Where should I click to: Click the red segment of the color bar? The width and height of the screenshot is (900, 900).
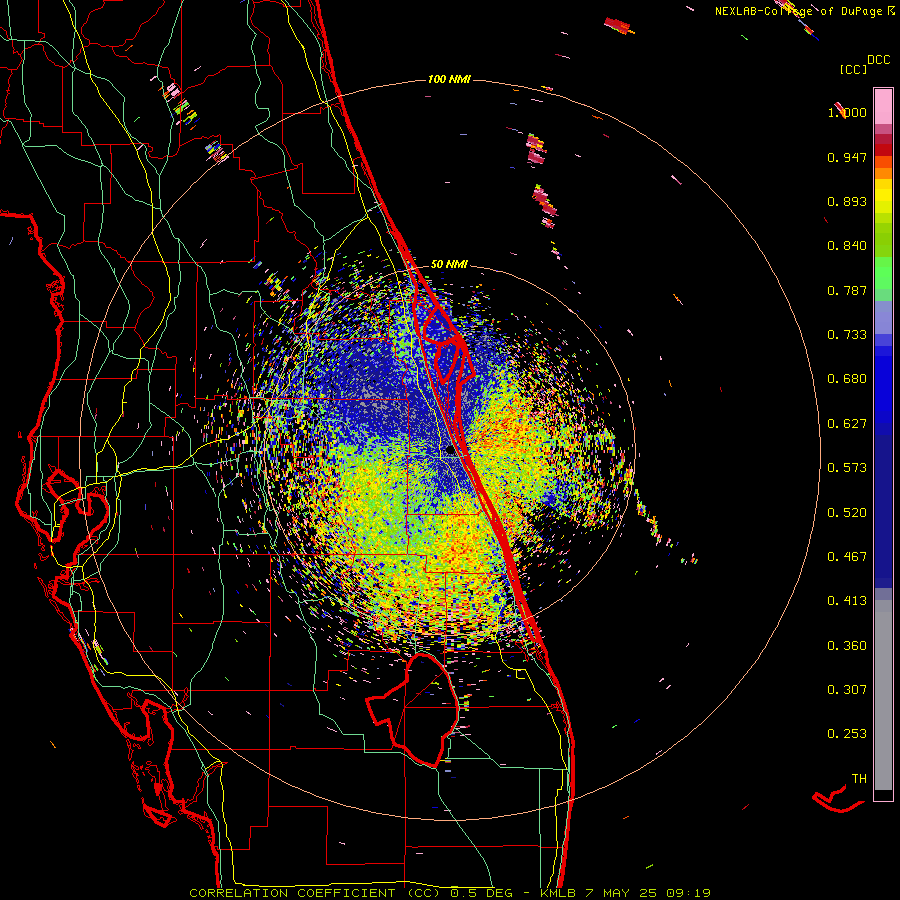883,150
